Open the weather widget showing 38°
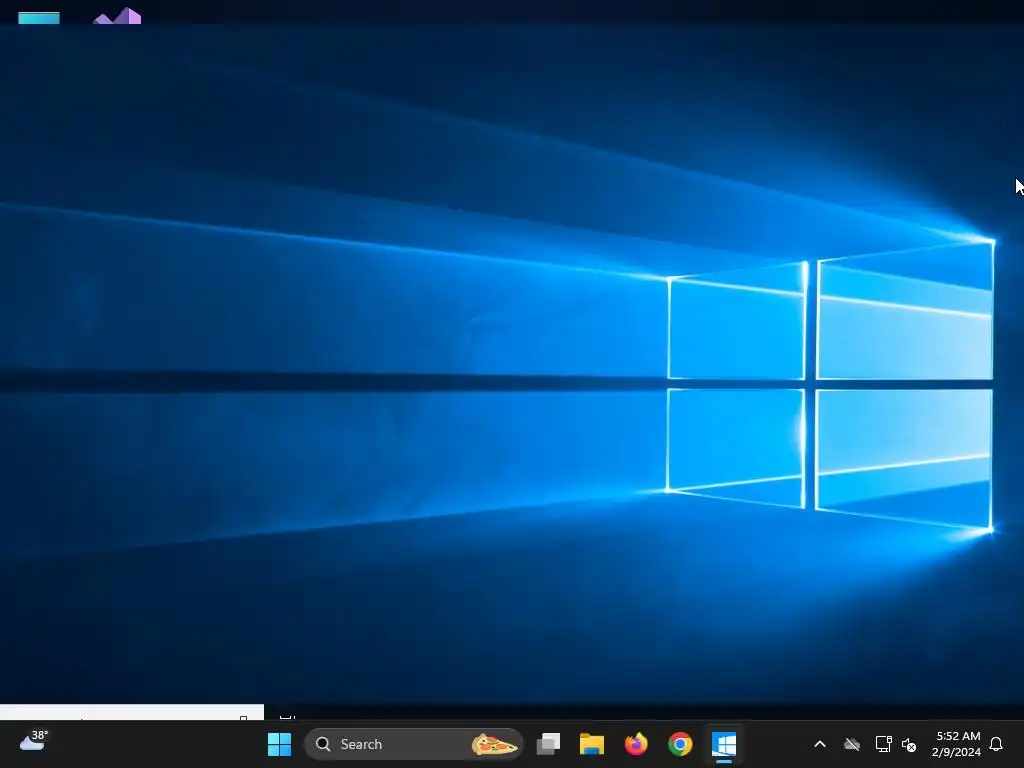Viewport: 1024px width, 768px height. (x=34, y=741)
